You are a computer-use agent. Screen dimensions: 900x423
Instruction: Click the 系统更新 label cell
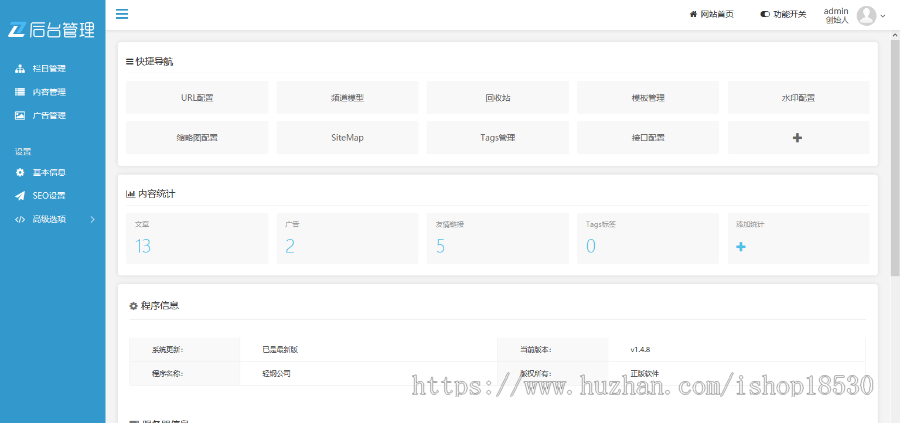click(x=184, y=350)
